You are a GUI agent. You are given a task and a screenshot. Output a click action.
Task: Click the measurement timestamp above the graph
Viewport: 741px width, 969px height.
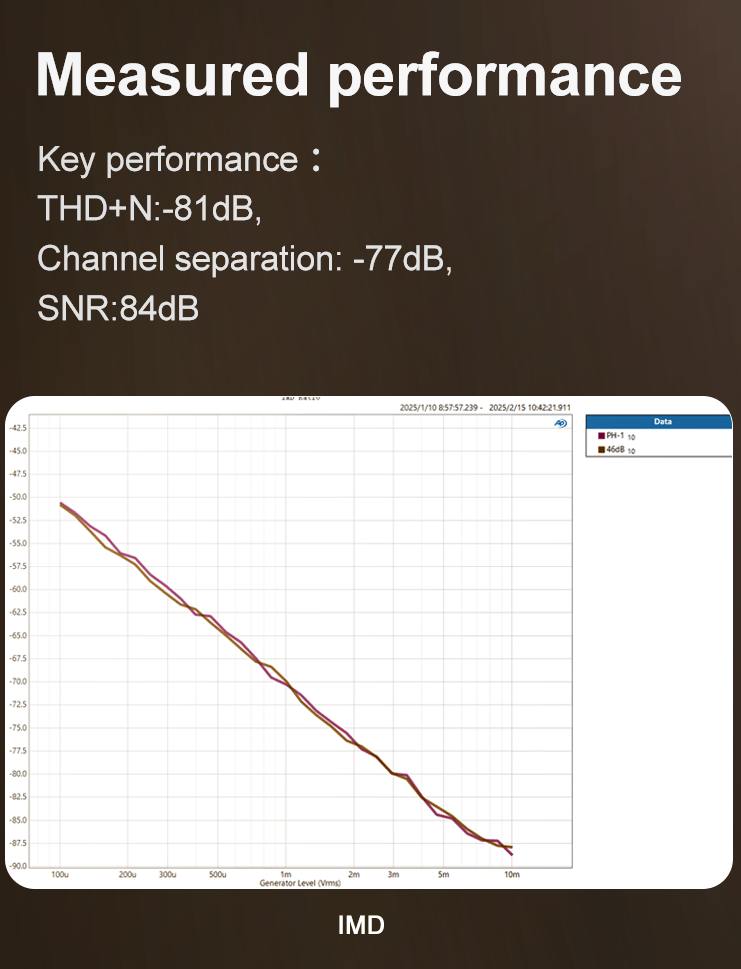point(485,408)
